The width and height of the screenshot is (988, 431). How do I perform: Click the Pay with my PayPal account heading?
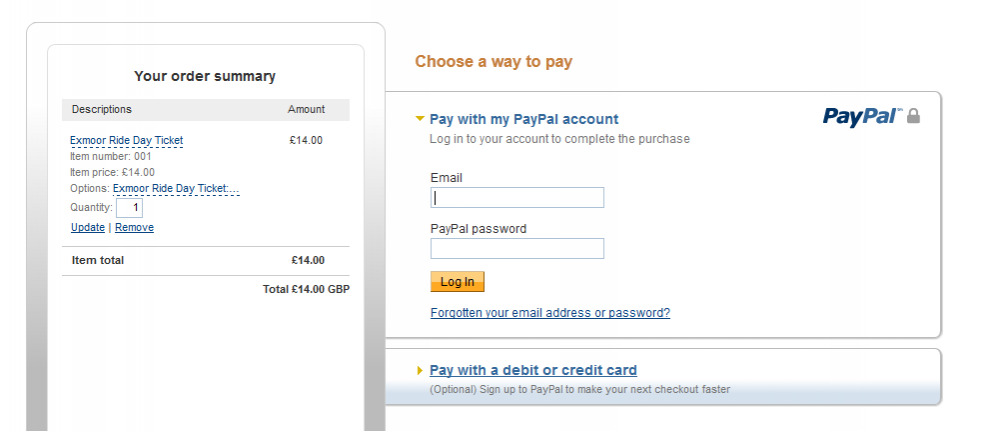(524, 119)
